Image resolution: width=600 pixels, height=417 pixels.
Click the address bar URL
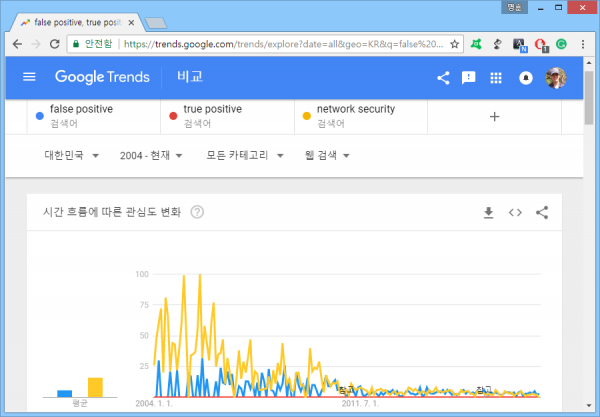tap(283, 44)
